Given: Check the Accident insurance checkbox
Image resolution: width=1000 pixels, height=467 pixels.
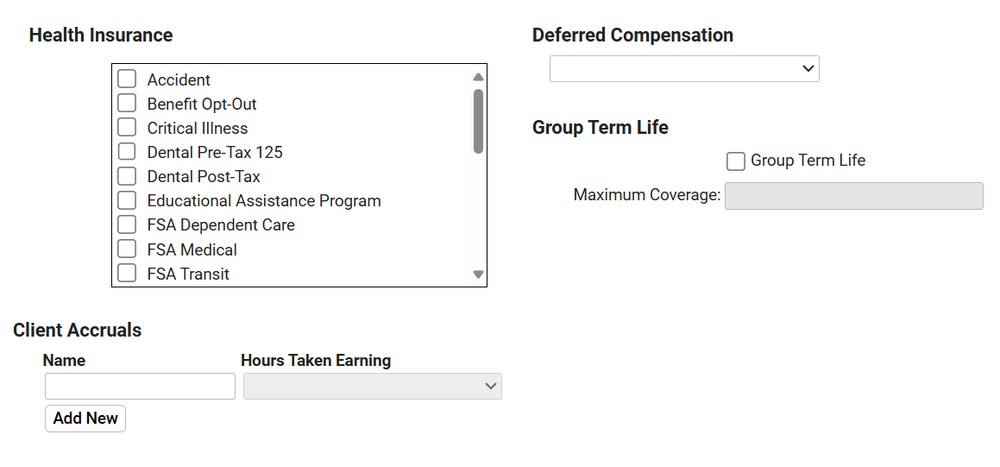Looking at the screenshot, I should pos(127,79).
